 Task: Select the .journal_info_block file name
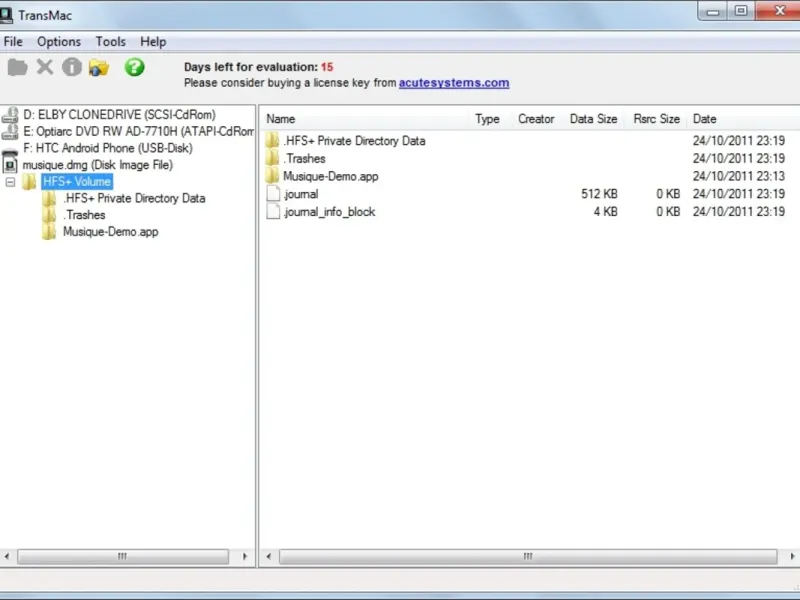coord(330,212)
